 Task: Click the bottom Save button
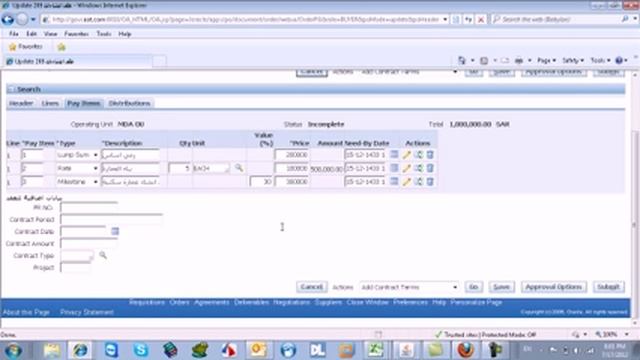click(501, 287)
